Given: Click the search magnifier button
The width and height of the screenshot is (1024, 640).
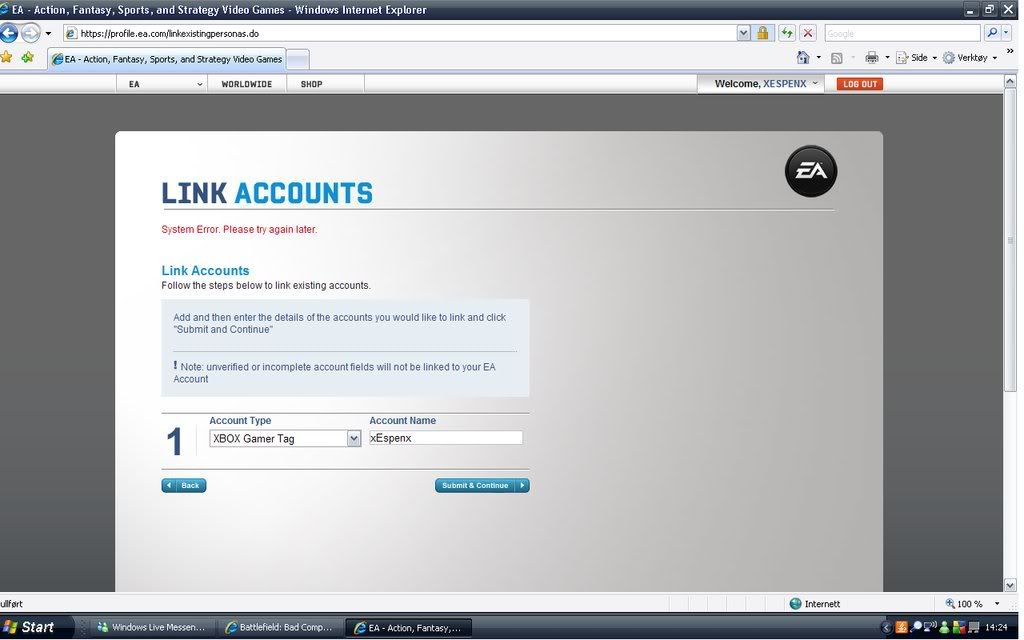Looking at the screenshot, I should [992, 33].
